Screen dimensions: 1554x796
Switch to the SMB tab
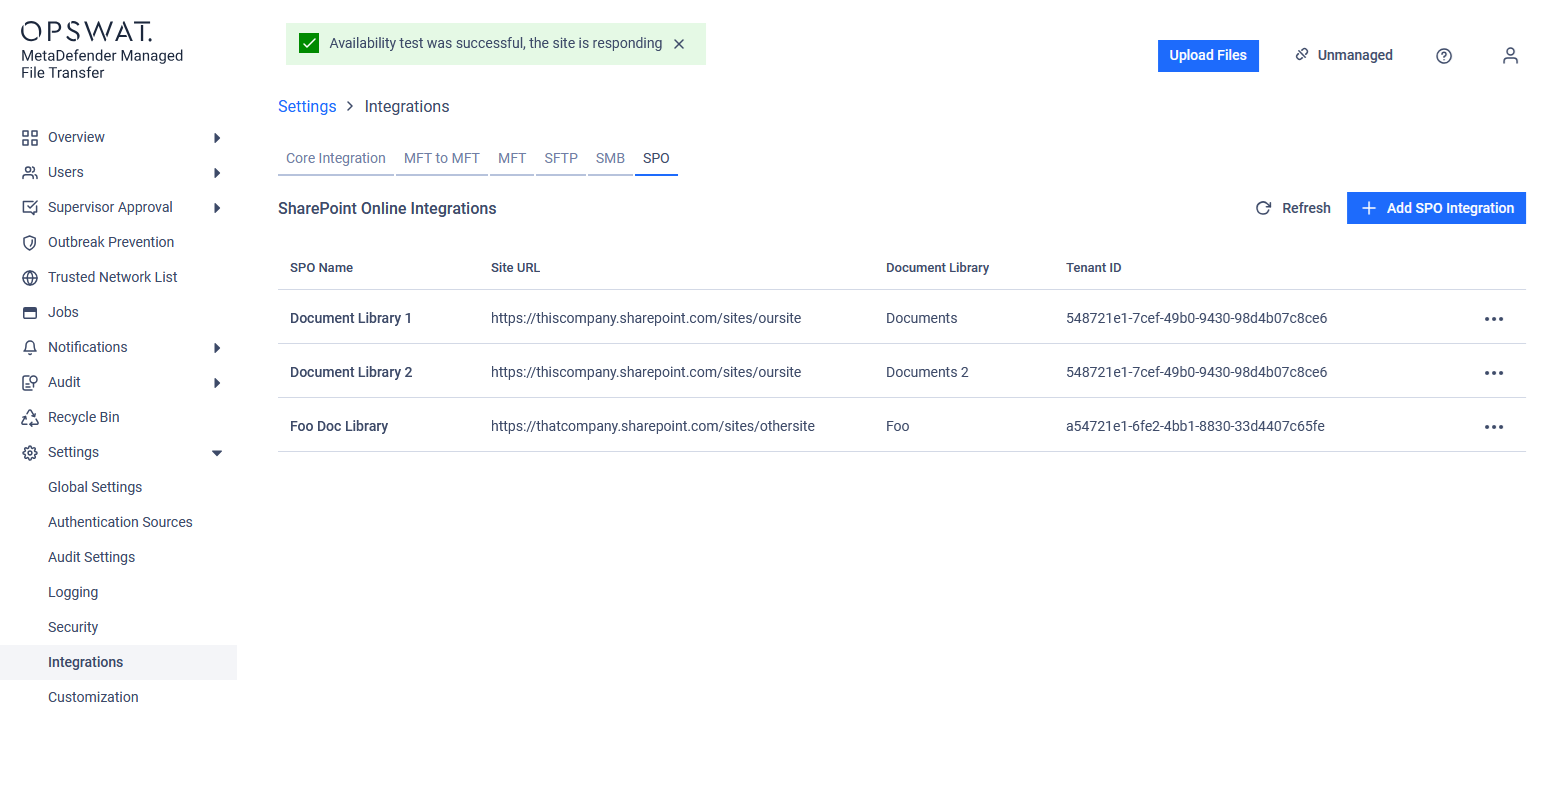point(610,158)
